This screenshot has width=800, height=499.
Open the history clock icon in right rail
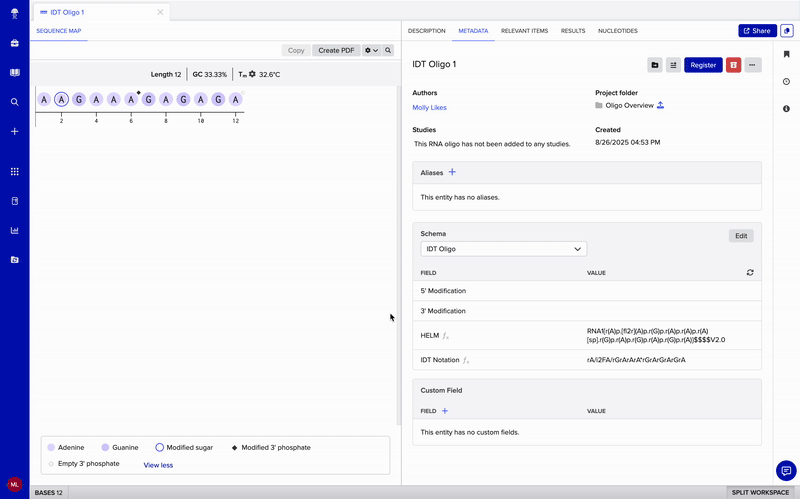[786, 82]
